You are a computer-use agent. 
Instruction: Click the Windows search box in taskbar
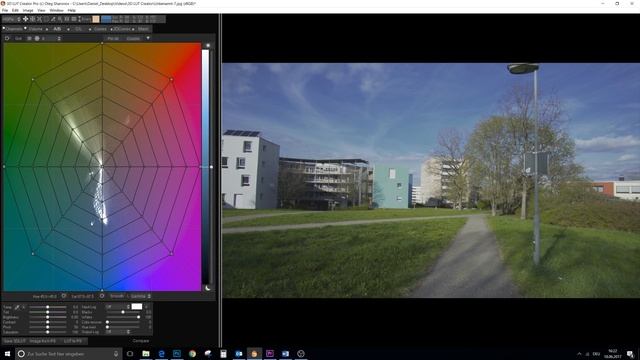coord(69,353)
